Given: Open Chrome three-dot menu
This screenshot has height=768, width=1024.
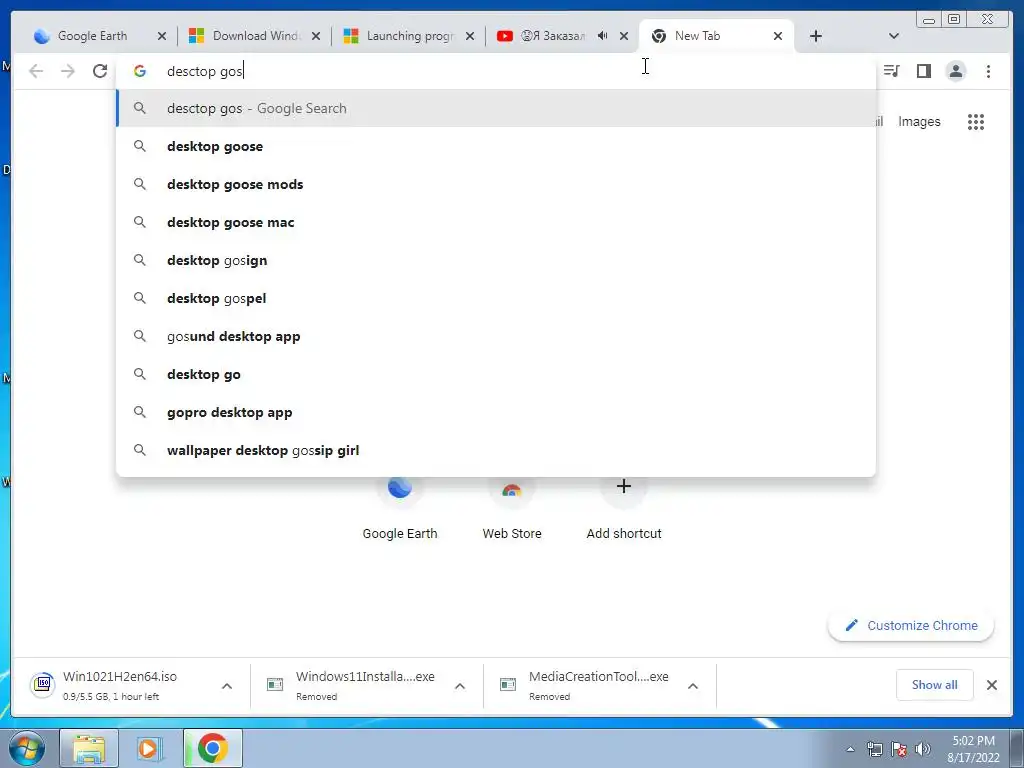Looking at the screenshot, I should coord(988,71).
